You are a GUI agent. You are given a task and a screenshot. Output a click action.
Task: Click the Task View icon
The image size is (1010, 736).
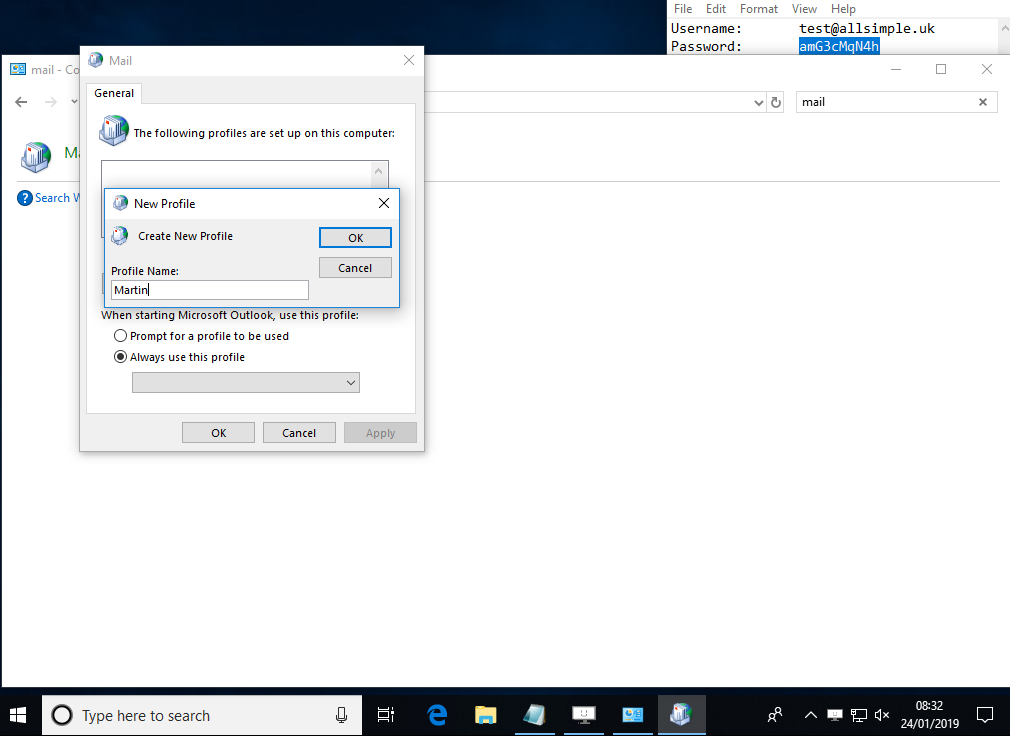(x=386, y=715)
